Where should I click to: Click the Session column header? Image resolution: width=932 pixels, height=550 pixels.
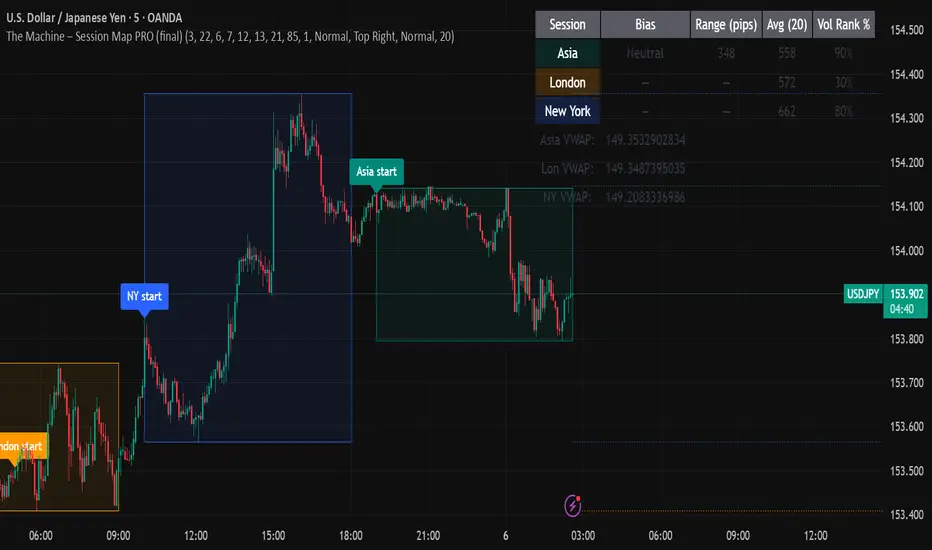(x=568, y=24)
